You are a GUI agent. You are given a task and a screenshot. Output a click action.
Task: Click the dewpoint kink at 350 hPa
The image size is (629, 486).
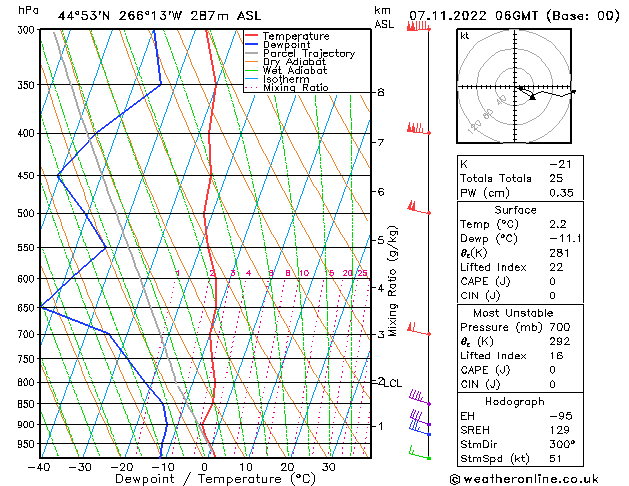[x=160, y=85]
